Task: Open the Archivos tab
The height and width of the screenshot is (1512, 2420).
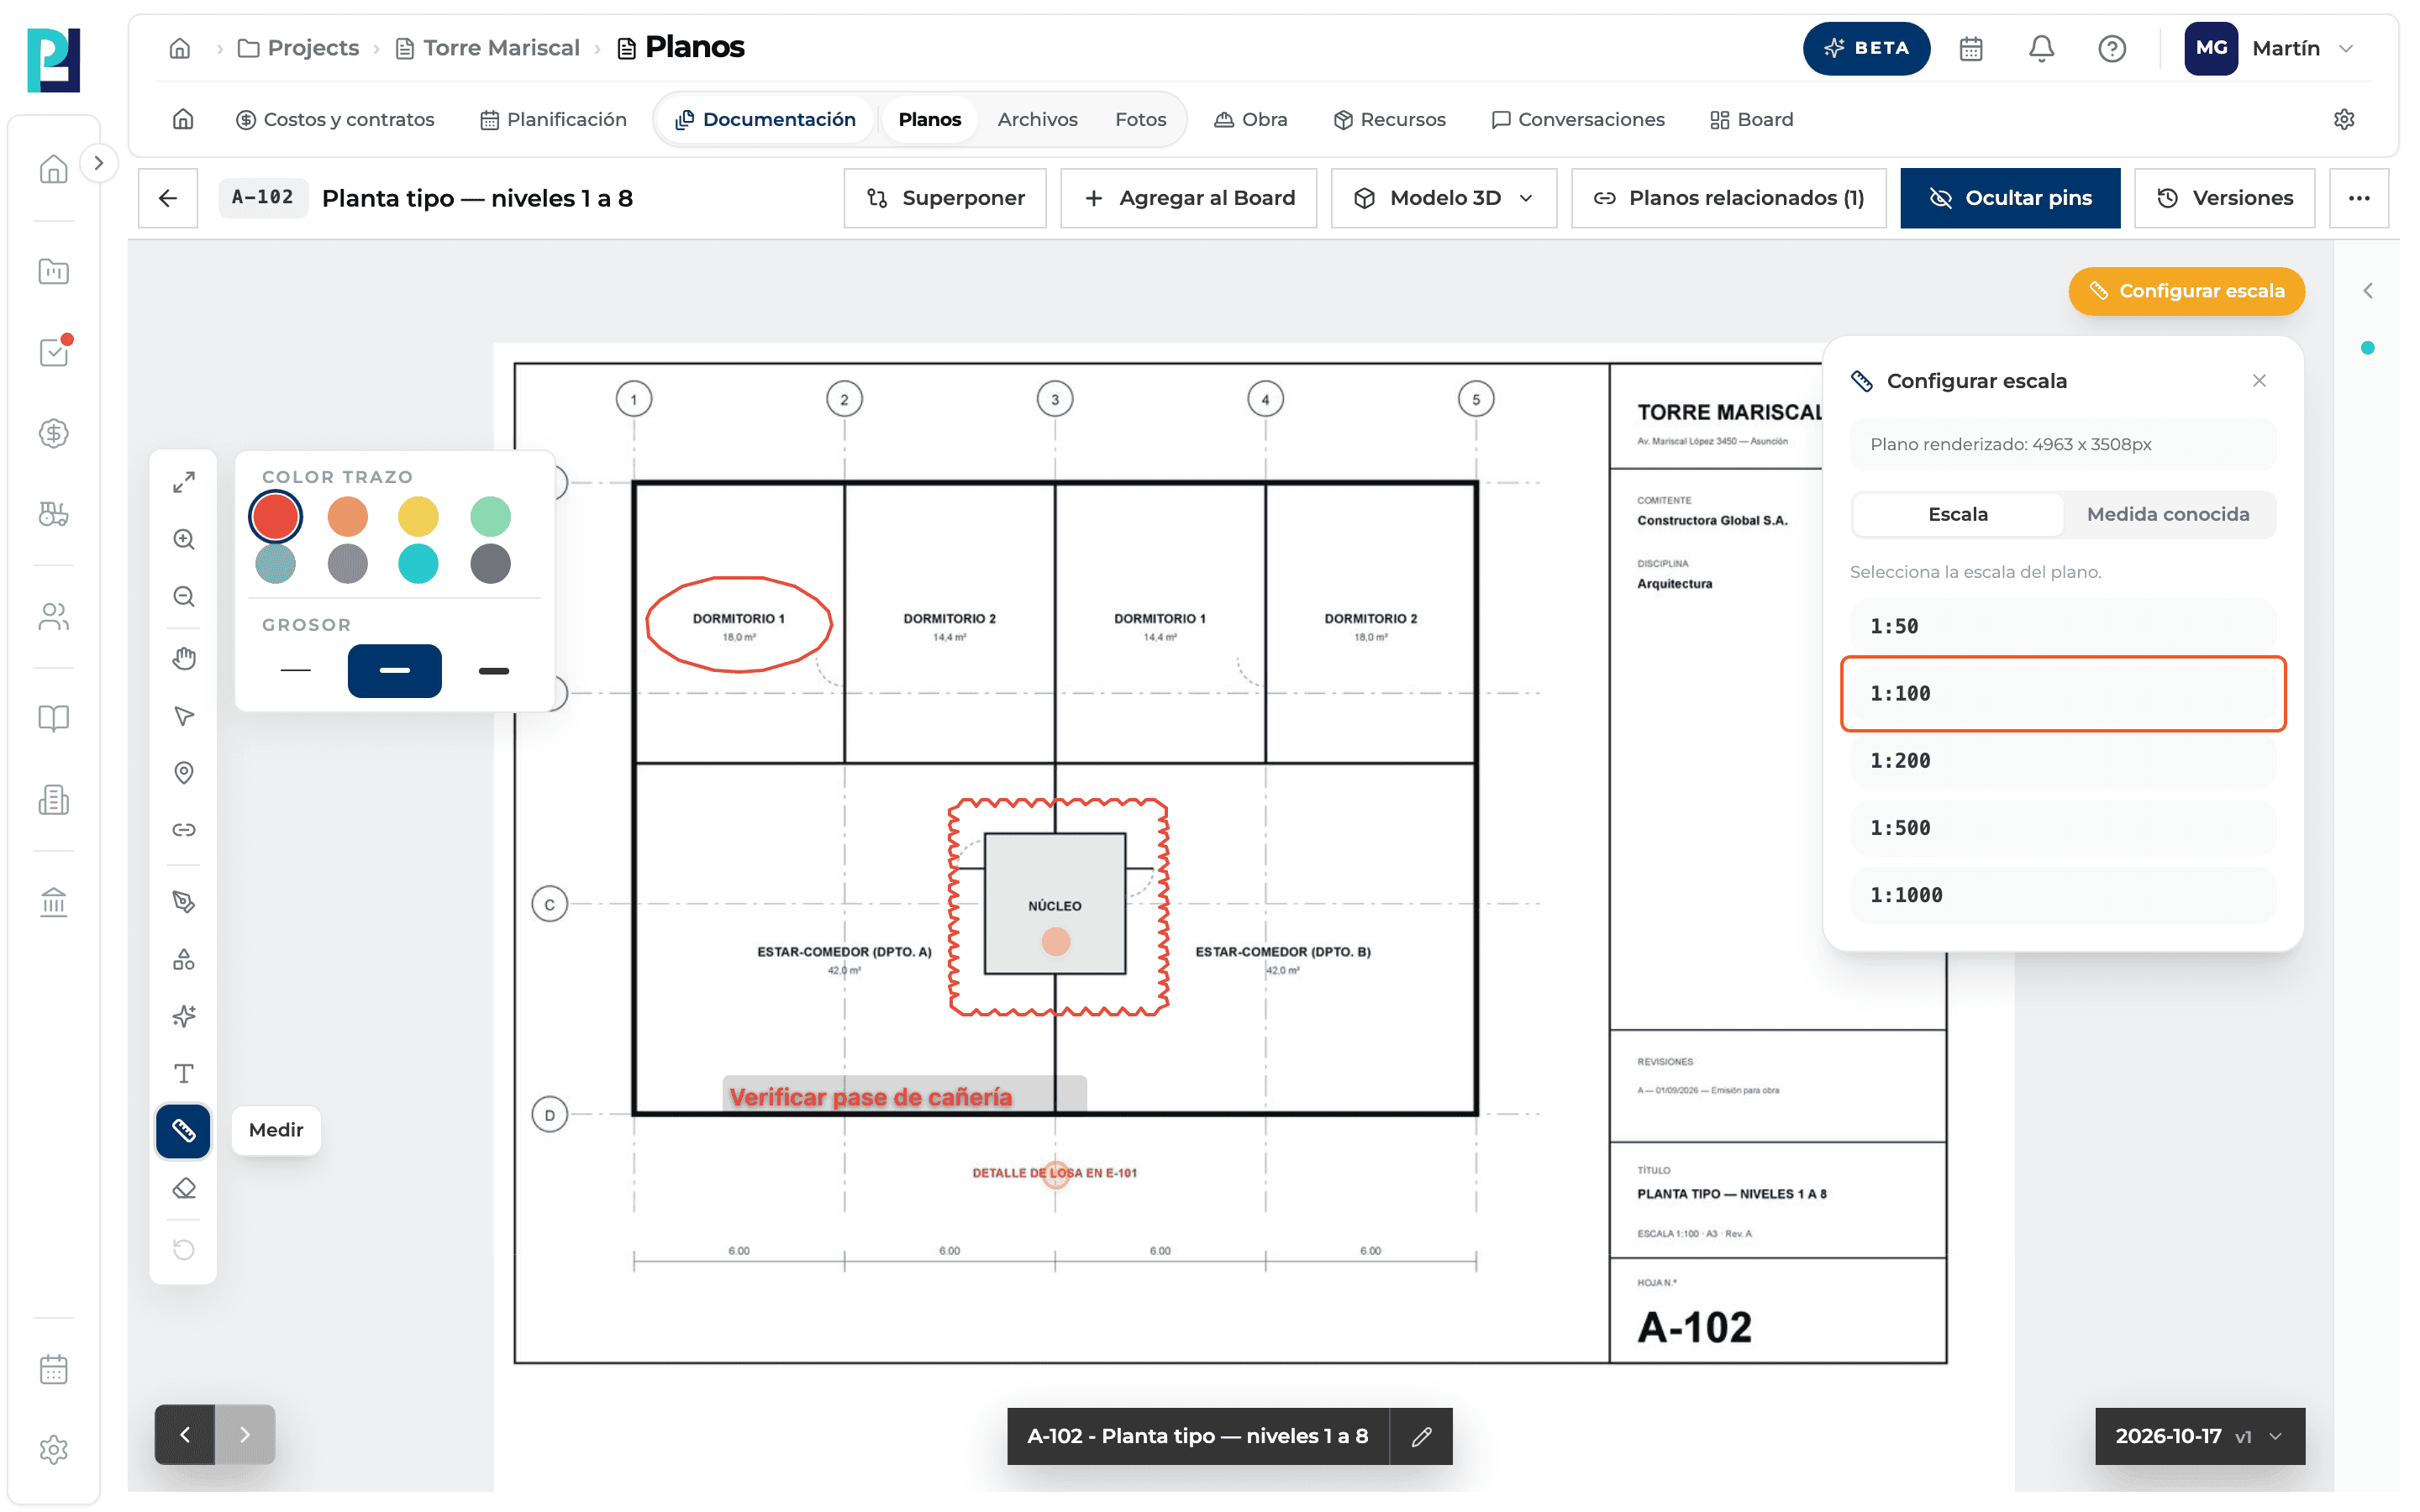Action: pos(1037,119)
